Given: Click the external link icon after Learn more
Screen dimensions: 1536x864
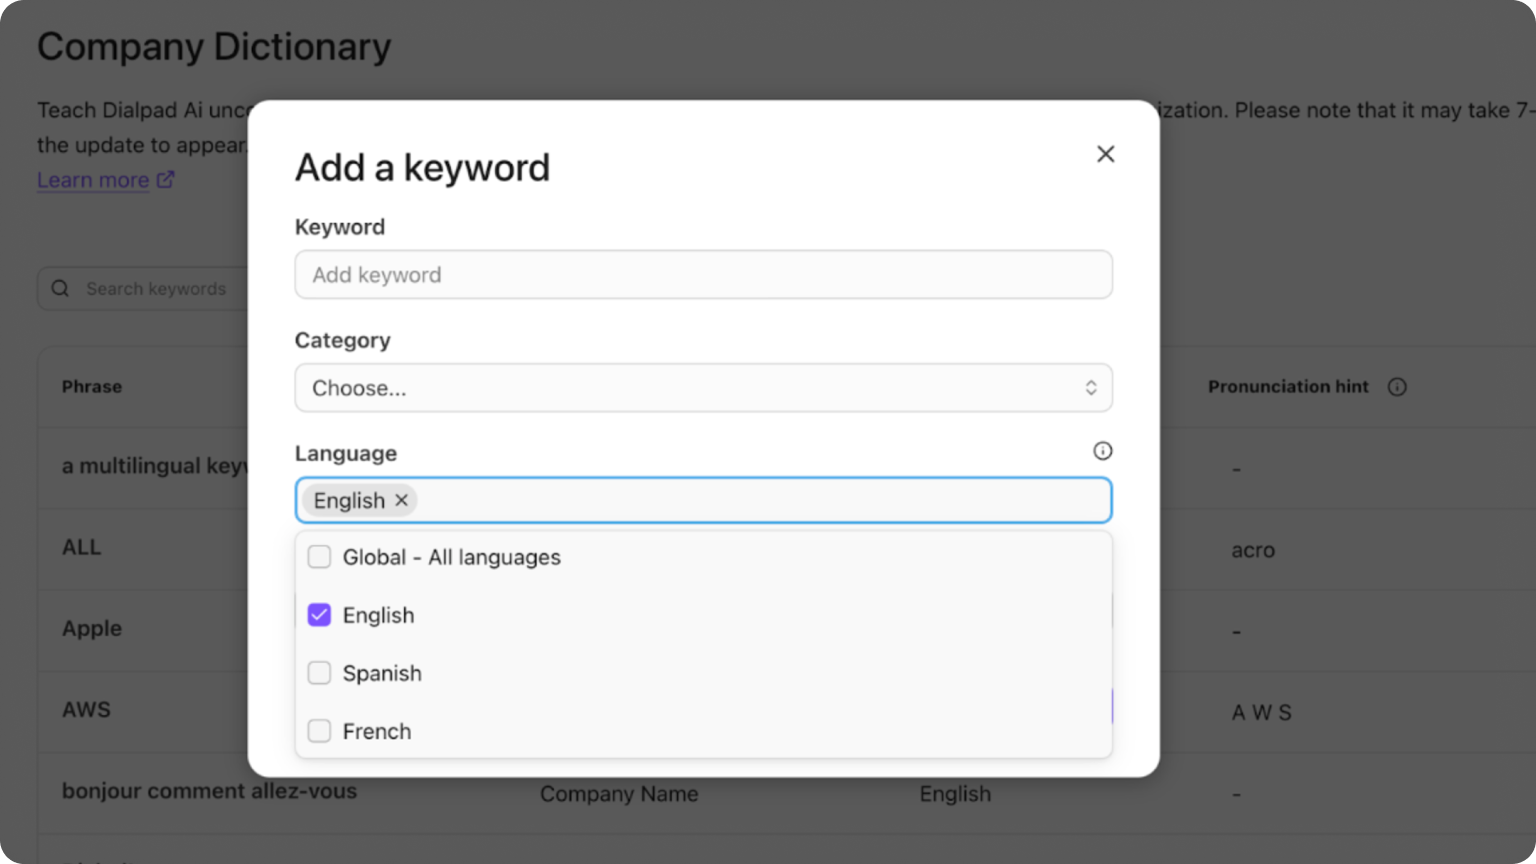Looking at the screenshot, I should click(165, 179).
